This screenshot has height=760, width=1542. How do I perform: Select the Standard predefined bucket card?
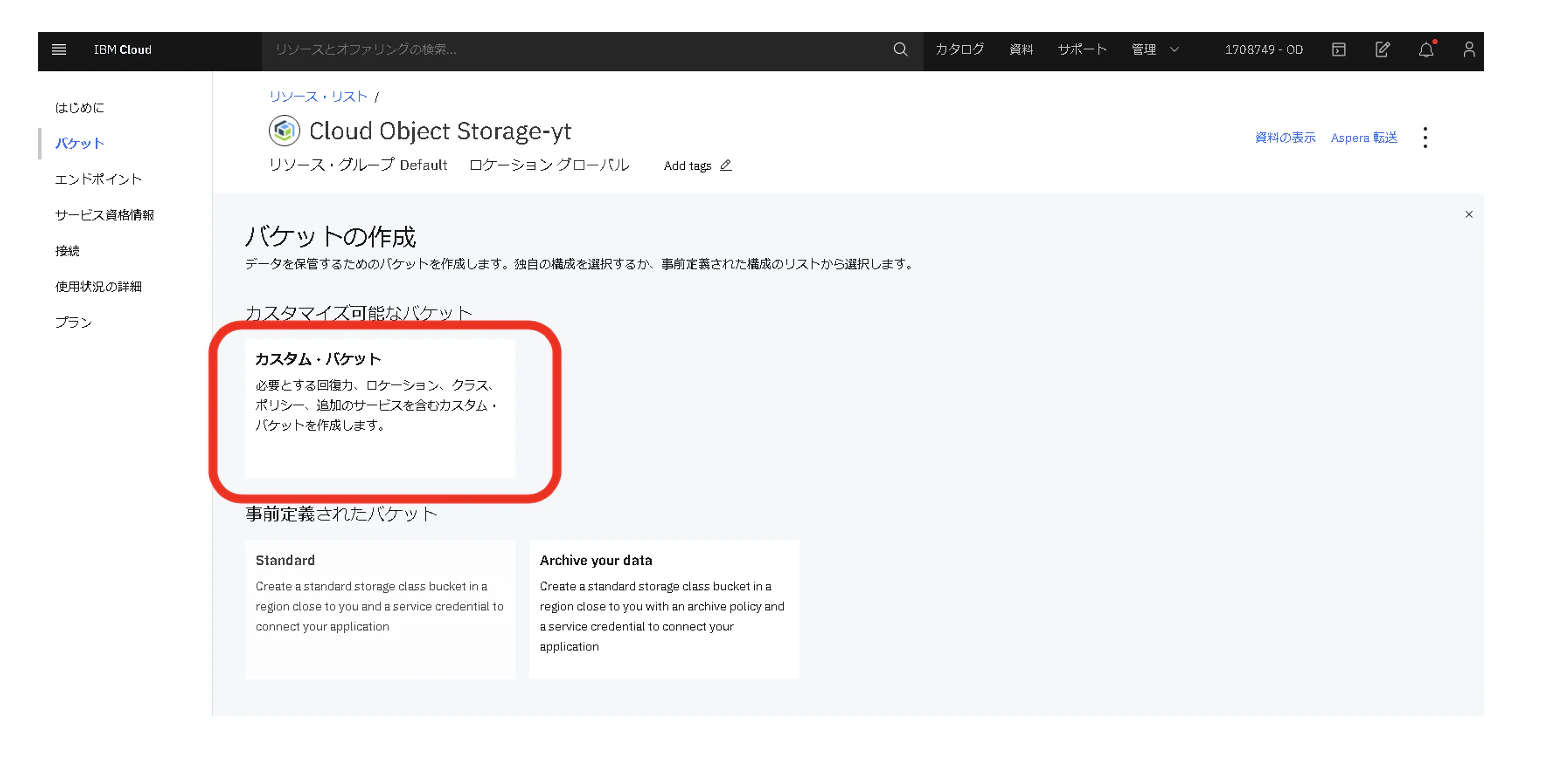point(380,610)
